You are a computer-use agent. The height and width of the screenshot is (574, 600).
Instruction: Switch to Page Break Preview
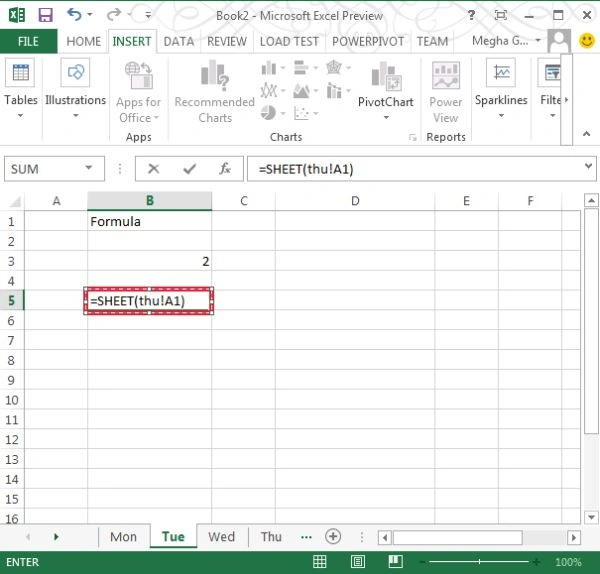[x=395, y=561]
